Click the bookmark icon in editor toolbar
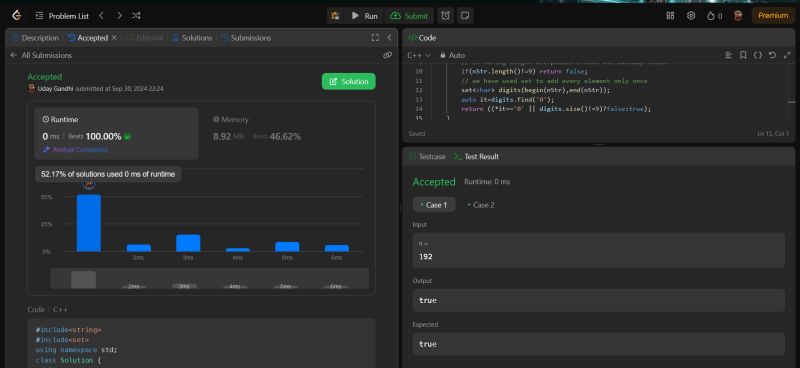800x368 pixels. click(743, 55)
